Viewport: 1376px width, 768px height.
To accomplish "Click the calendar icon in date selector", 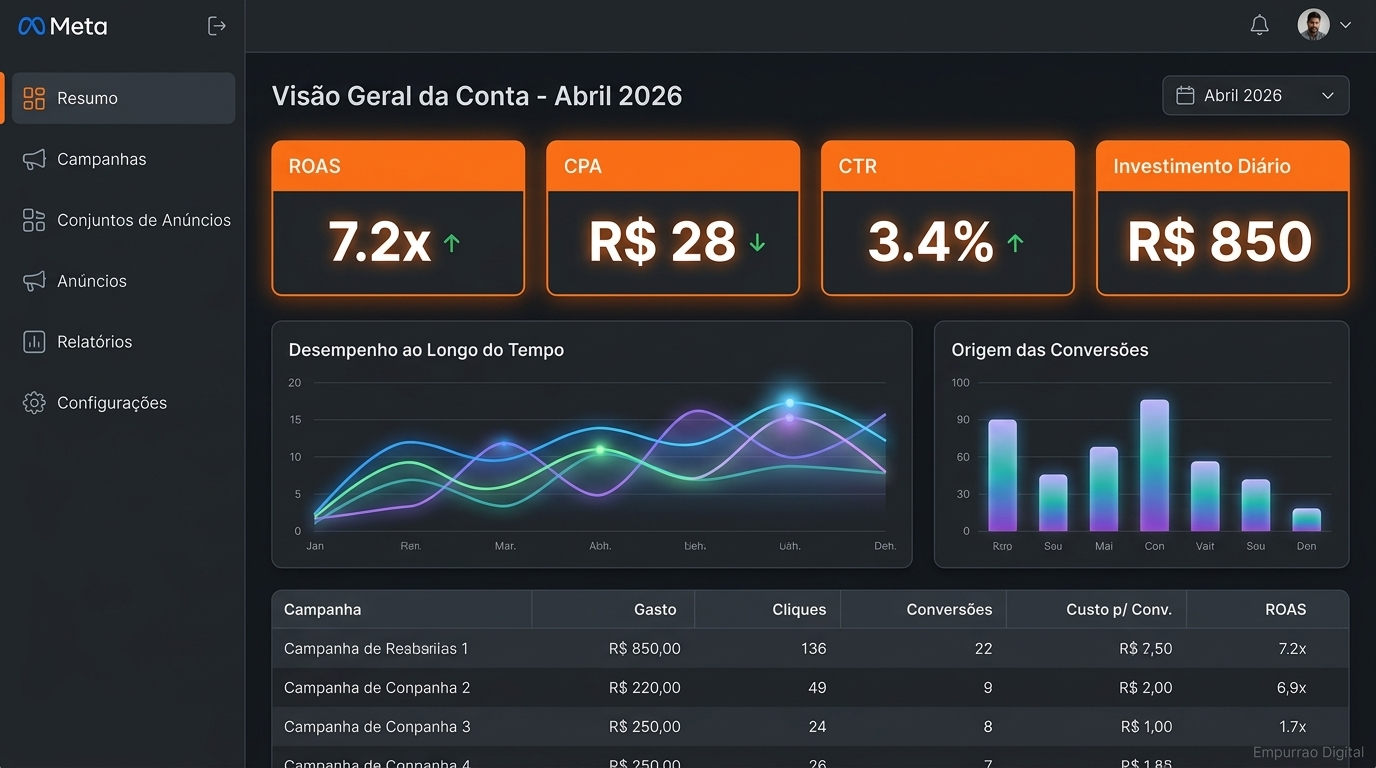I will (1185, 95).
